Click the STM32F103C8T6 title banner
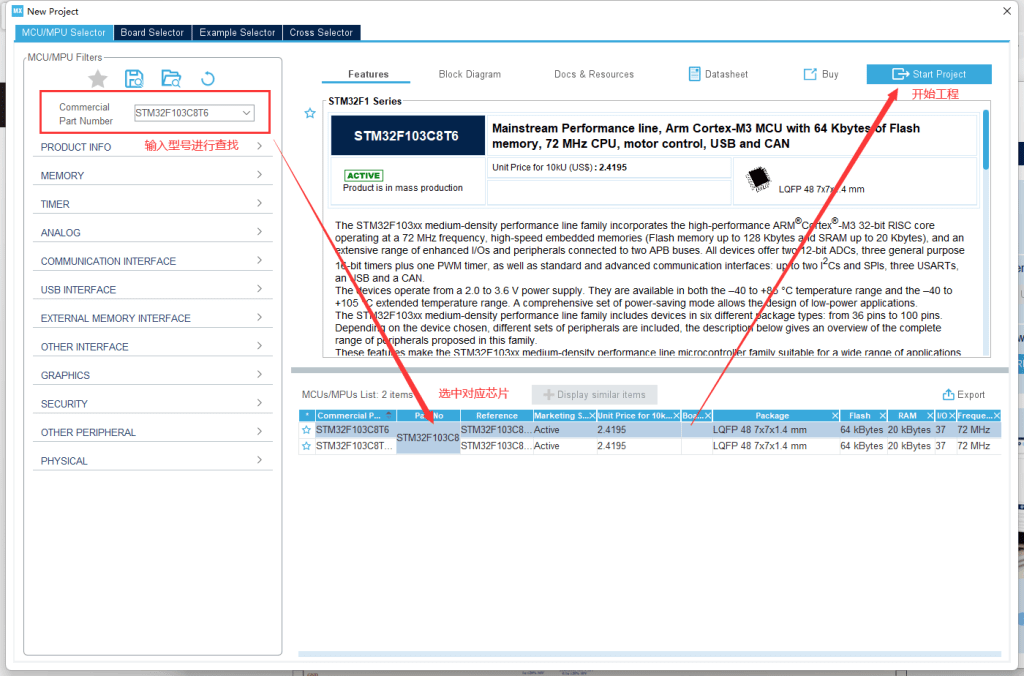Image resolution: width=1024 pixels, height=676 pixels. point(408,136)
